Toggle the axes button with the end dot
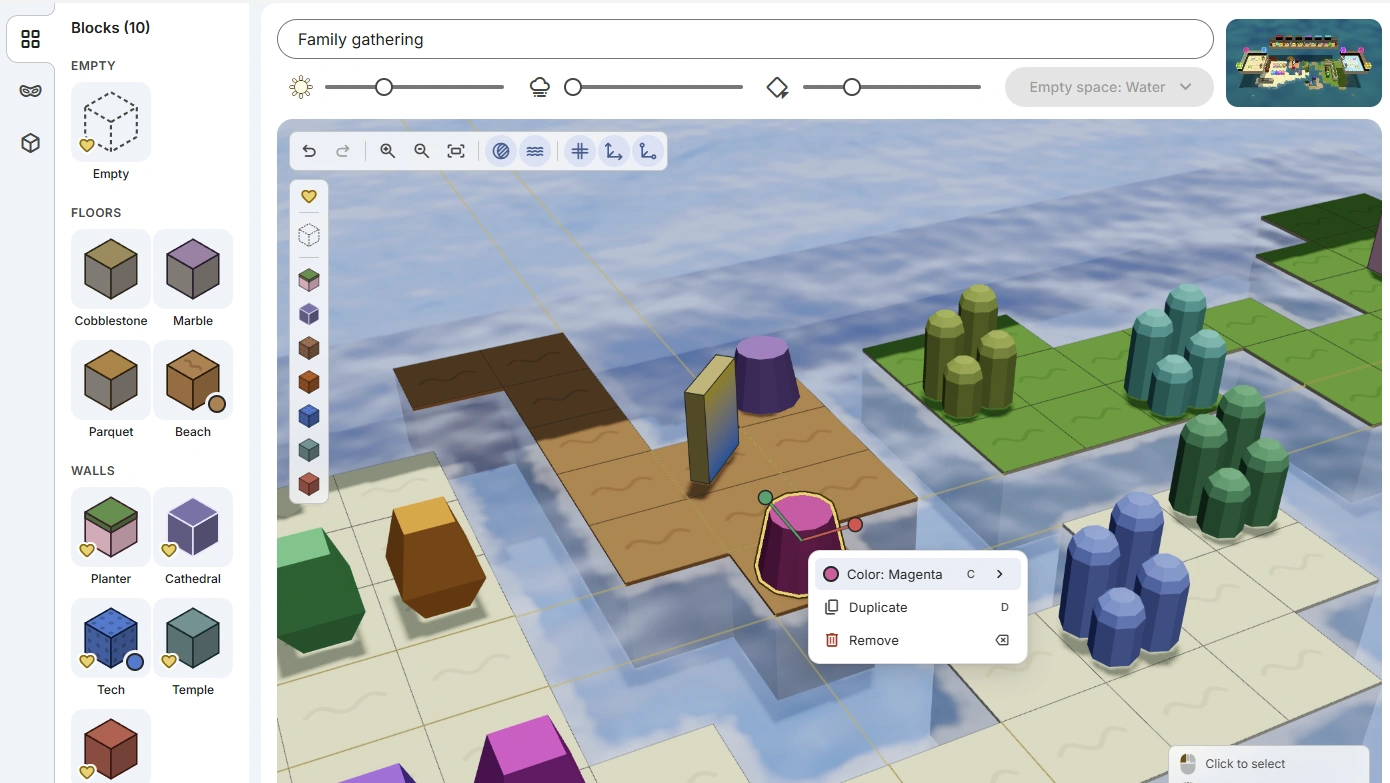Viewport: 1390px width, 783px height. point(647,151)
